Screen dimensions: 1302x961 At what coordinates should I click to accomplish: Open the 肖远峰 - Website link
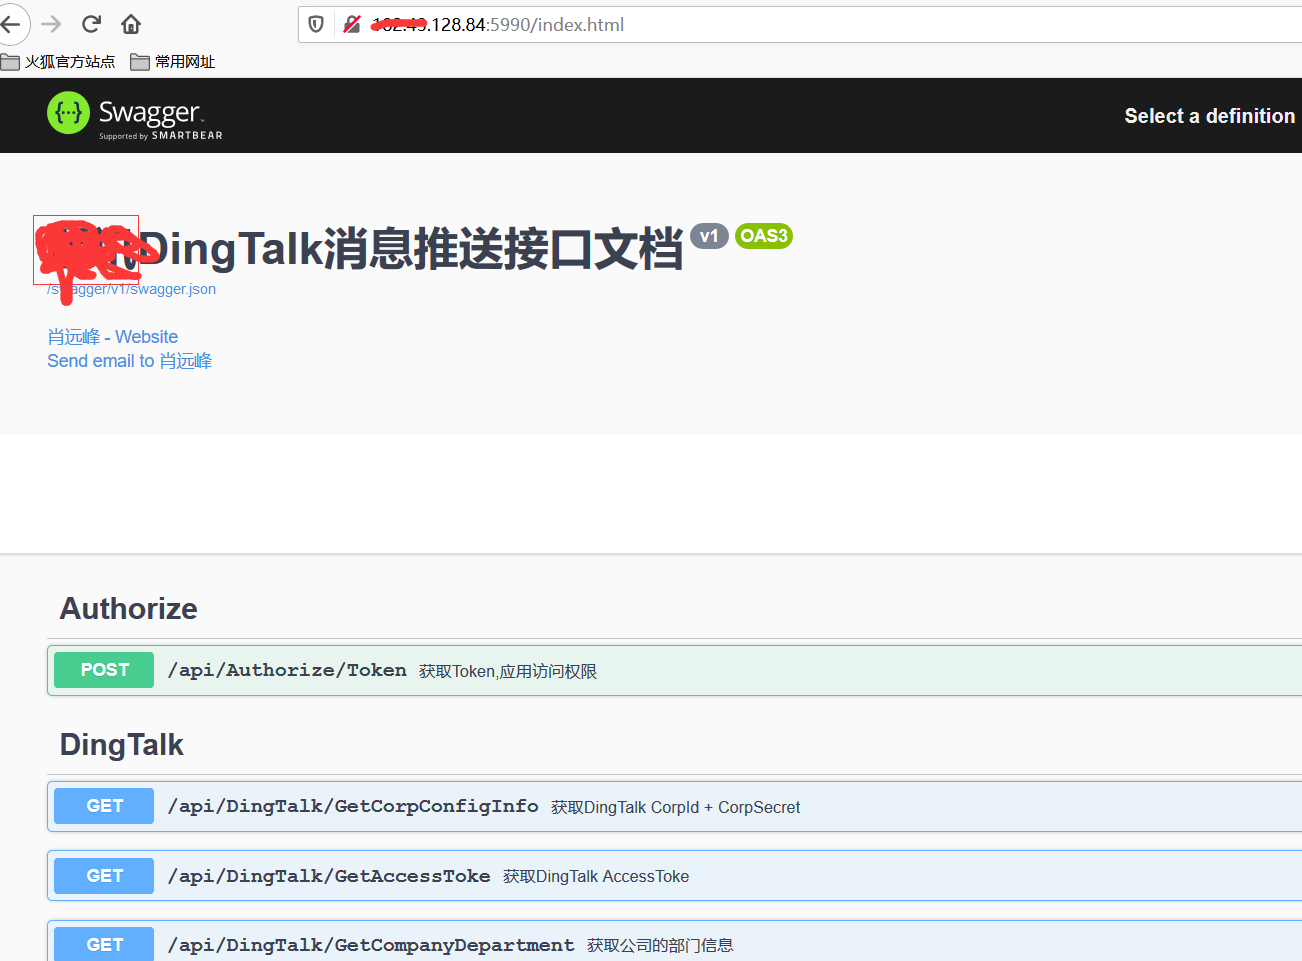pyautogui.click(x=113, y=337)
